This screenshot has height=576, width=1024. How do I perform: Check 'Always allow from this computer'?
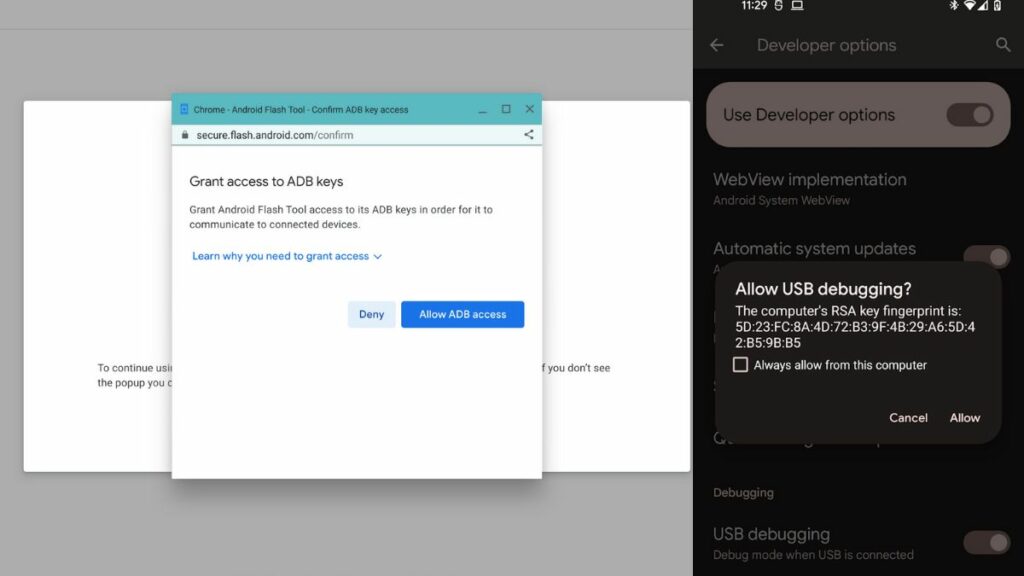click(x=741, y=365)
